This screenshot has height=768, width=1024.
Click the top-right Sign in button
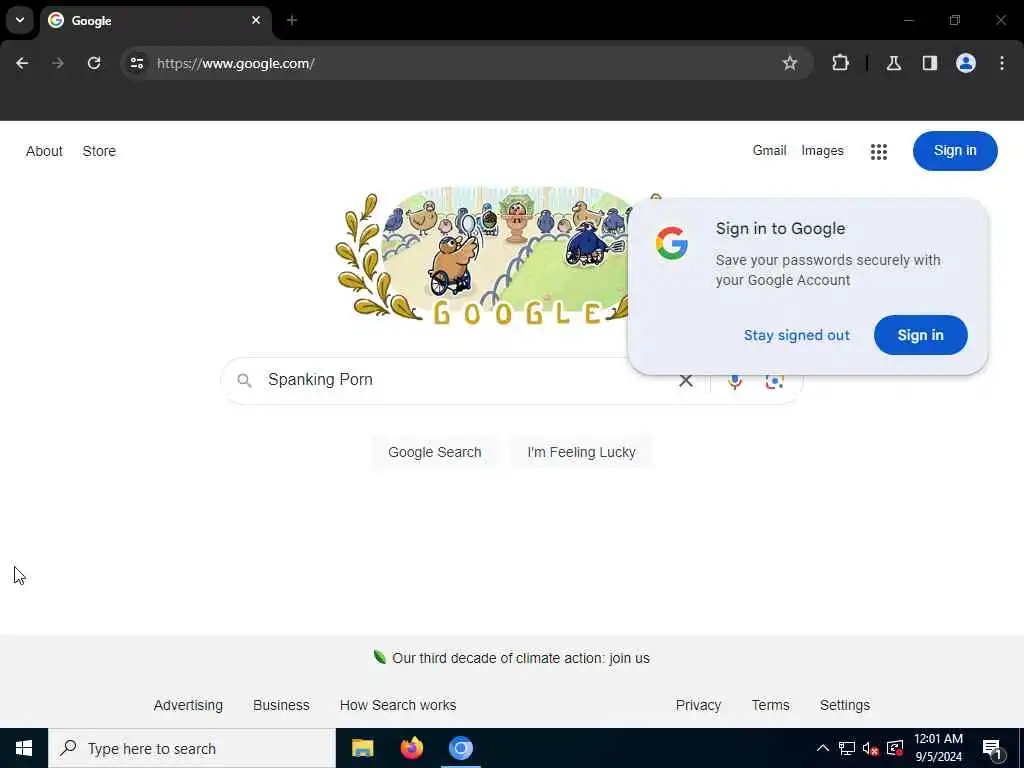[955, 151]
